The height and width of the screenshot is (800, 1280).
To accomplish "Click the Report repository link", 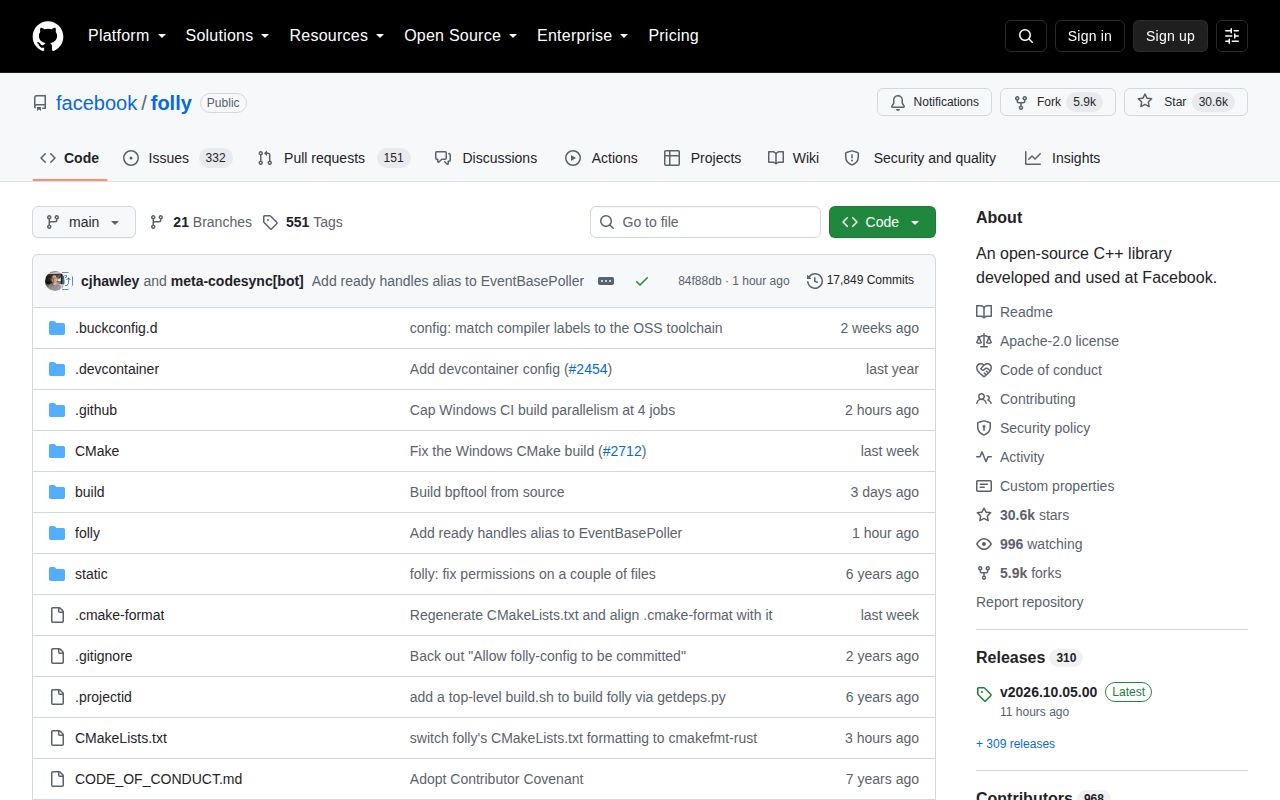I will [1030, 602].
